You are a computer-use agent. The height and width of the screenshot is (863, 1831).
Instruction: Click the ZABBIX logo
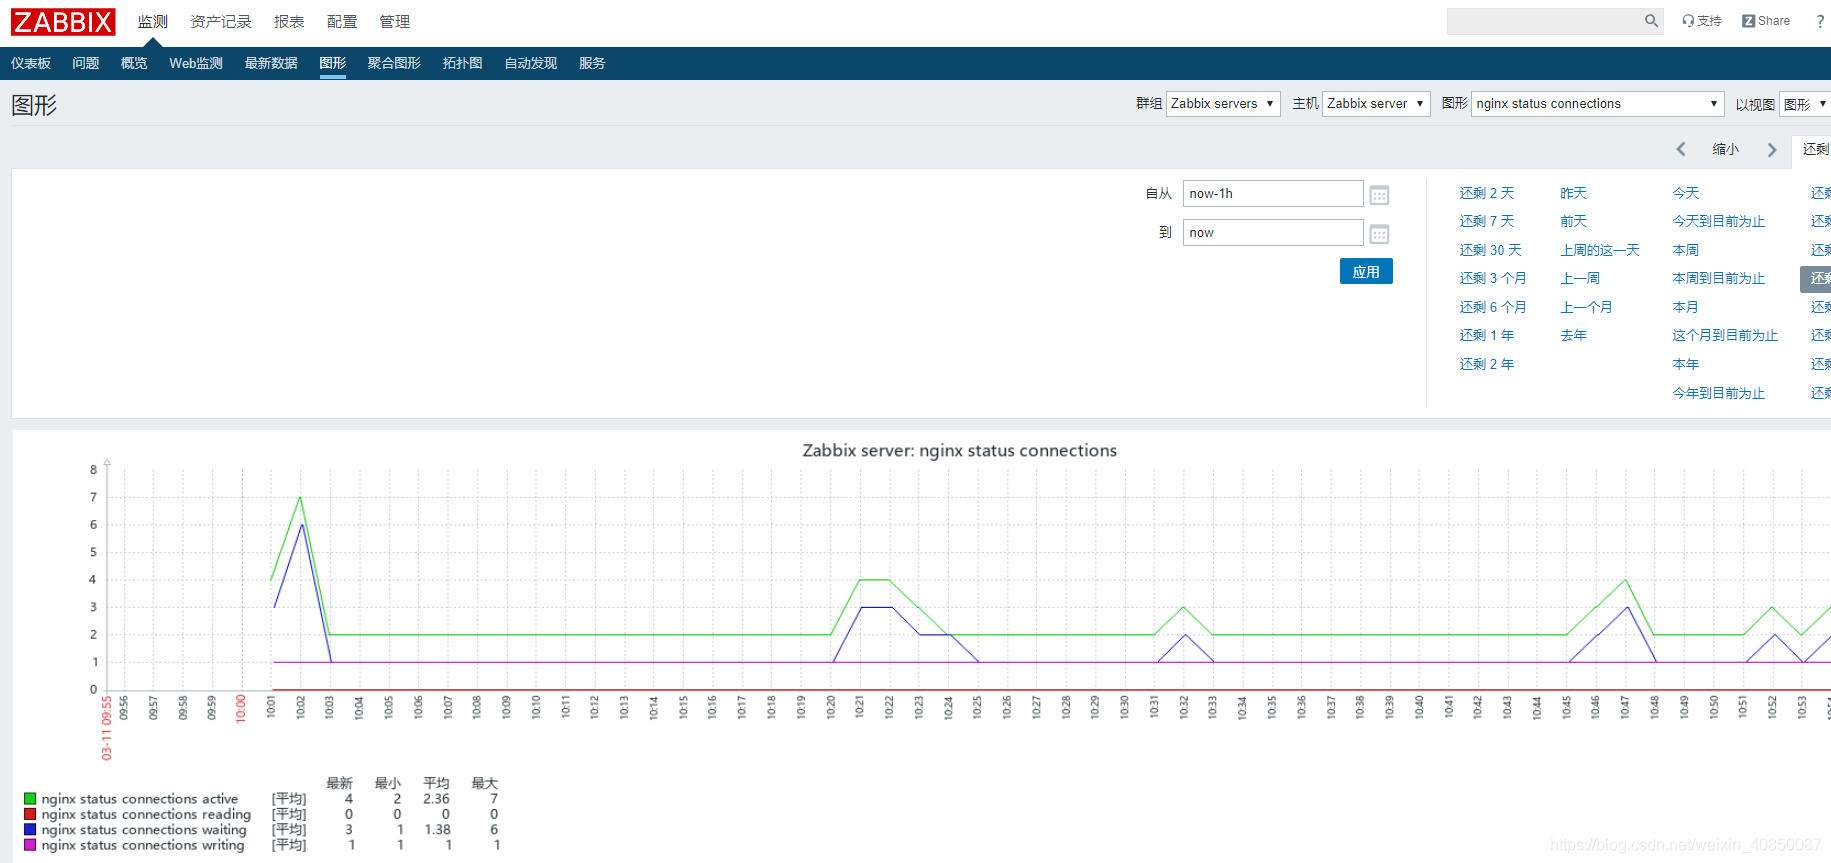click(x=63, y=22)
